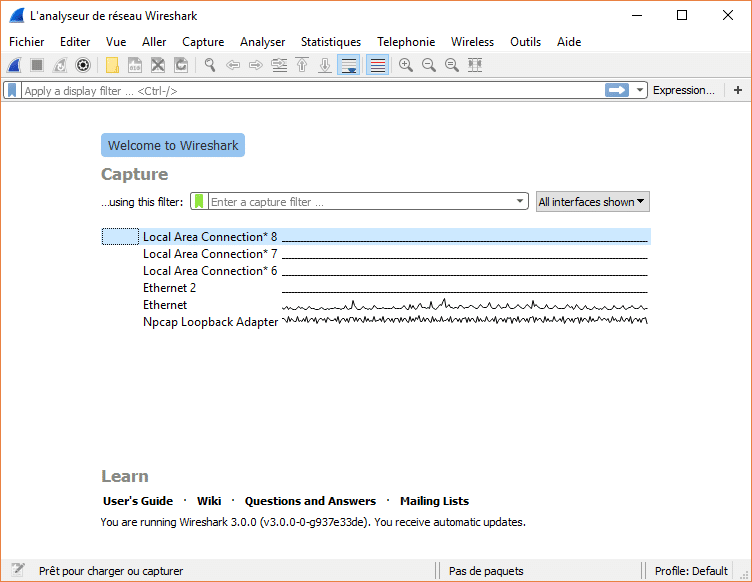
Task: Select Local Area Connection* 7 interface
Action: [376, 254]
